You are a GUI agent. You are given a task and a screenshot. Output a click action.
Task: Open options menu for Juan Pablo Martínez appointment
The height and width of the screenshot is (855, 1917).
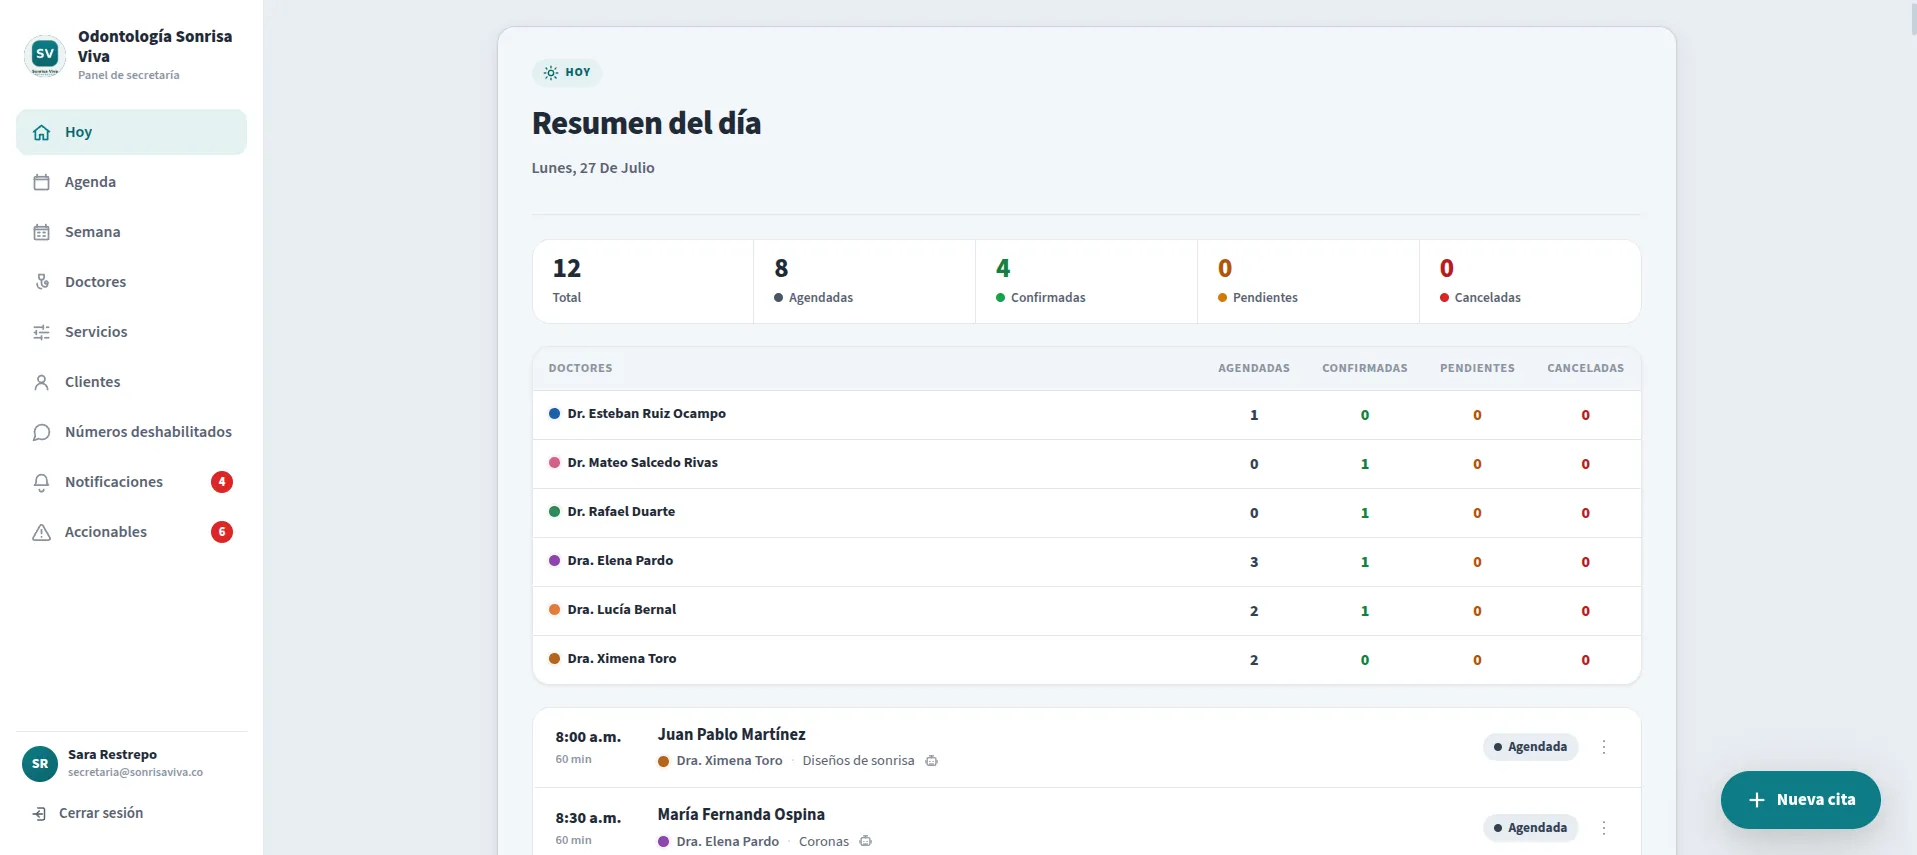click(x=1604, y=747)
